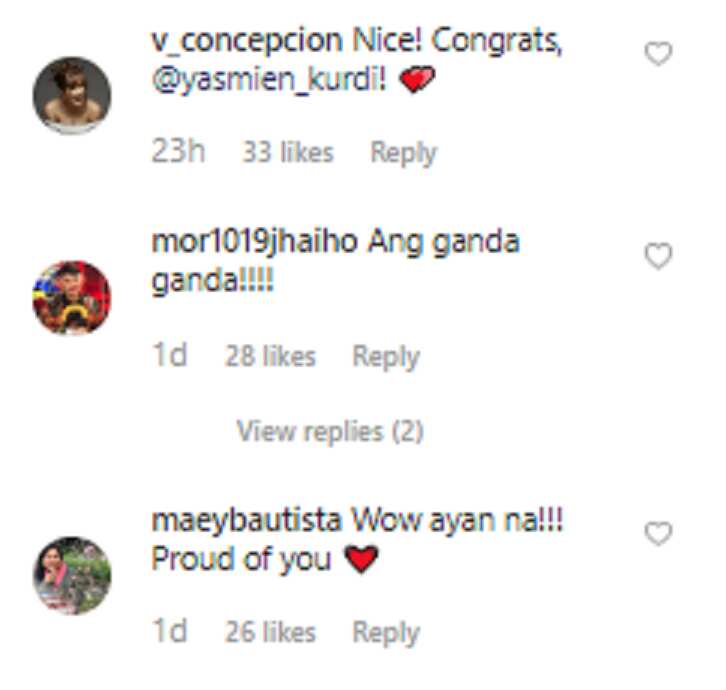View 28 likes on second comment
Viewport: 726px width, 690px height.
270,356
